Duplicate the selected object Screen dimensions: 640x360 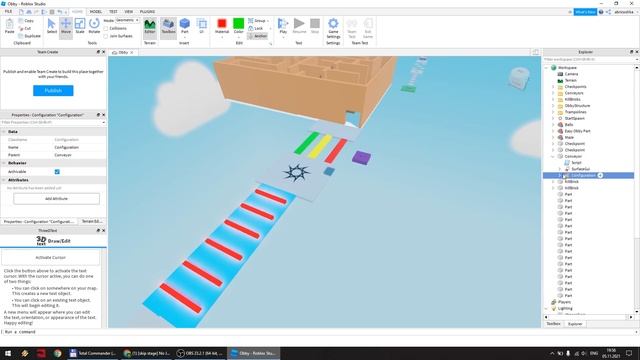click(x=29, y=36)
